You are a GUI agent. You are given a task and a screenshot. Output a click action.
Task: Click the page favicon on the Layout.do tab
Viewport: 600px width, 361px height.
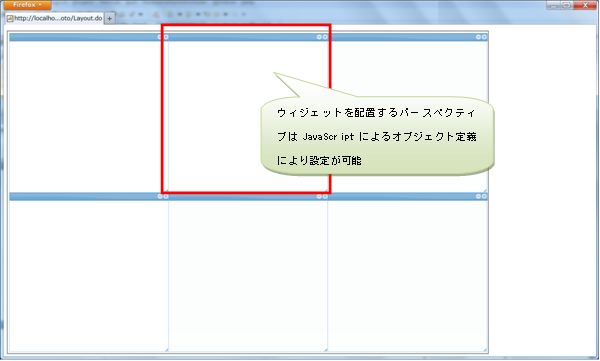pos(10,18)
